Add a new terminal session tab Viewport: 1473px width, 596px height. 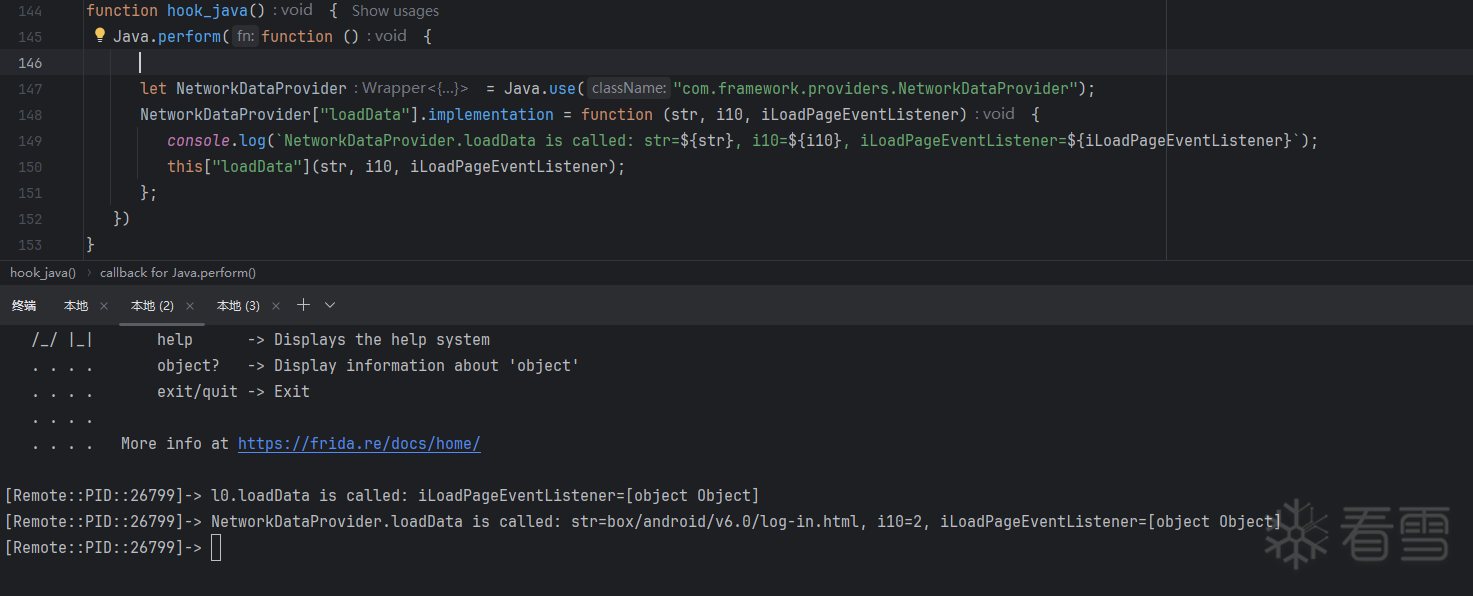click(304, 305)
